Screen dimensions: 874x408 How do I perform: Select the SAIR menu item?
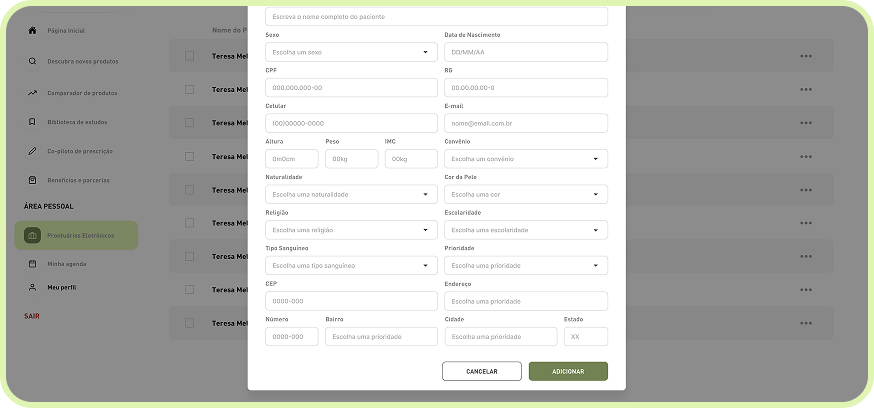click(x=32, y=316)
